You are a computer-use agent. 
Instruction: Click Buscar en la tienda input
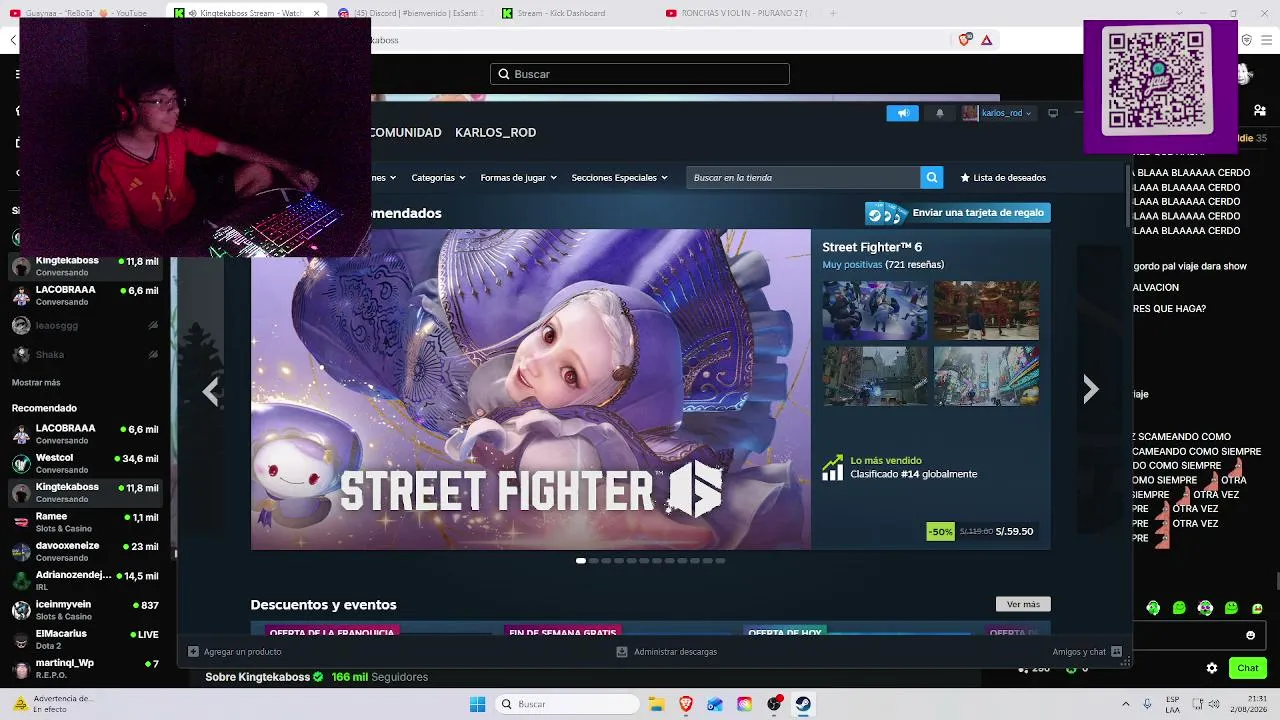click(803, 178)
